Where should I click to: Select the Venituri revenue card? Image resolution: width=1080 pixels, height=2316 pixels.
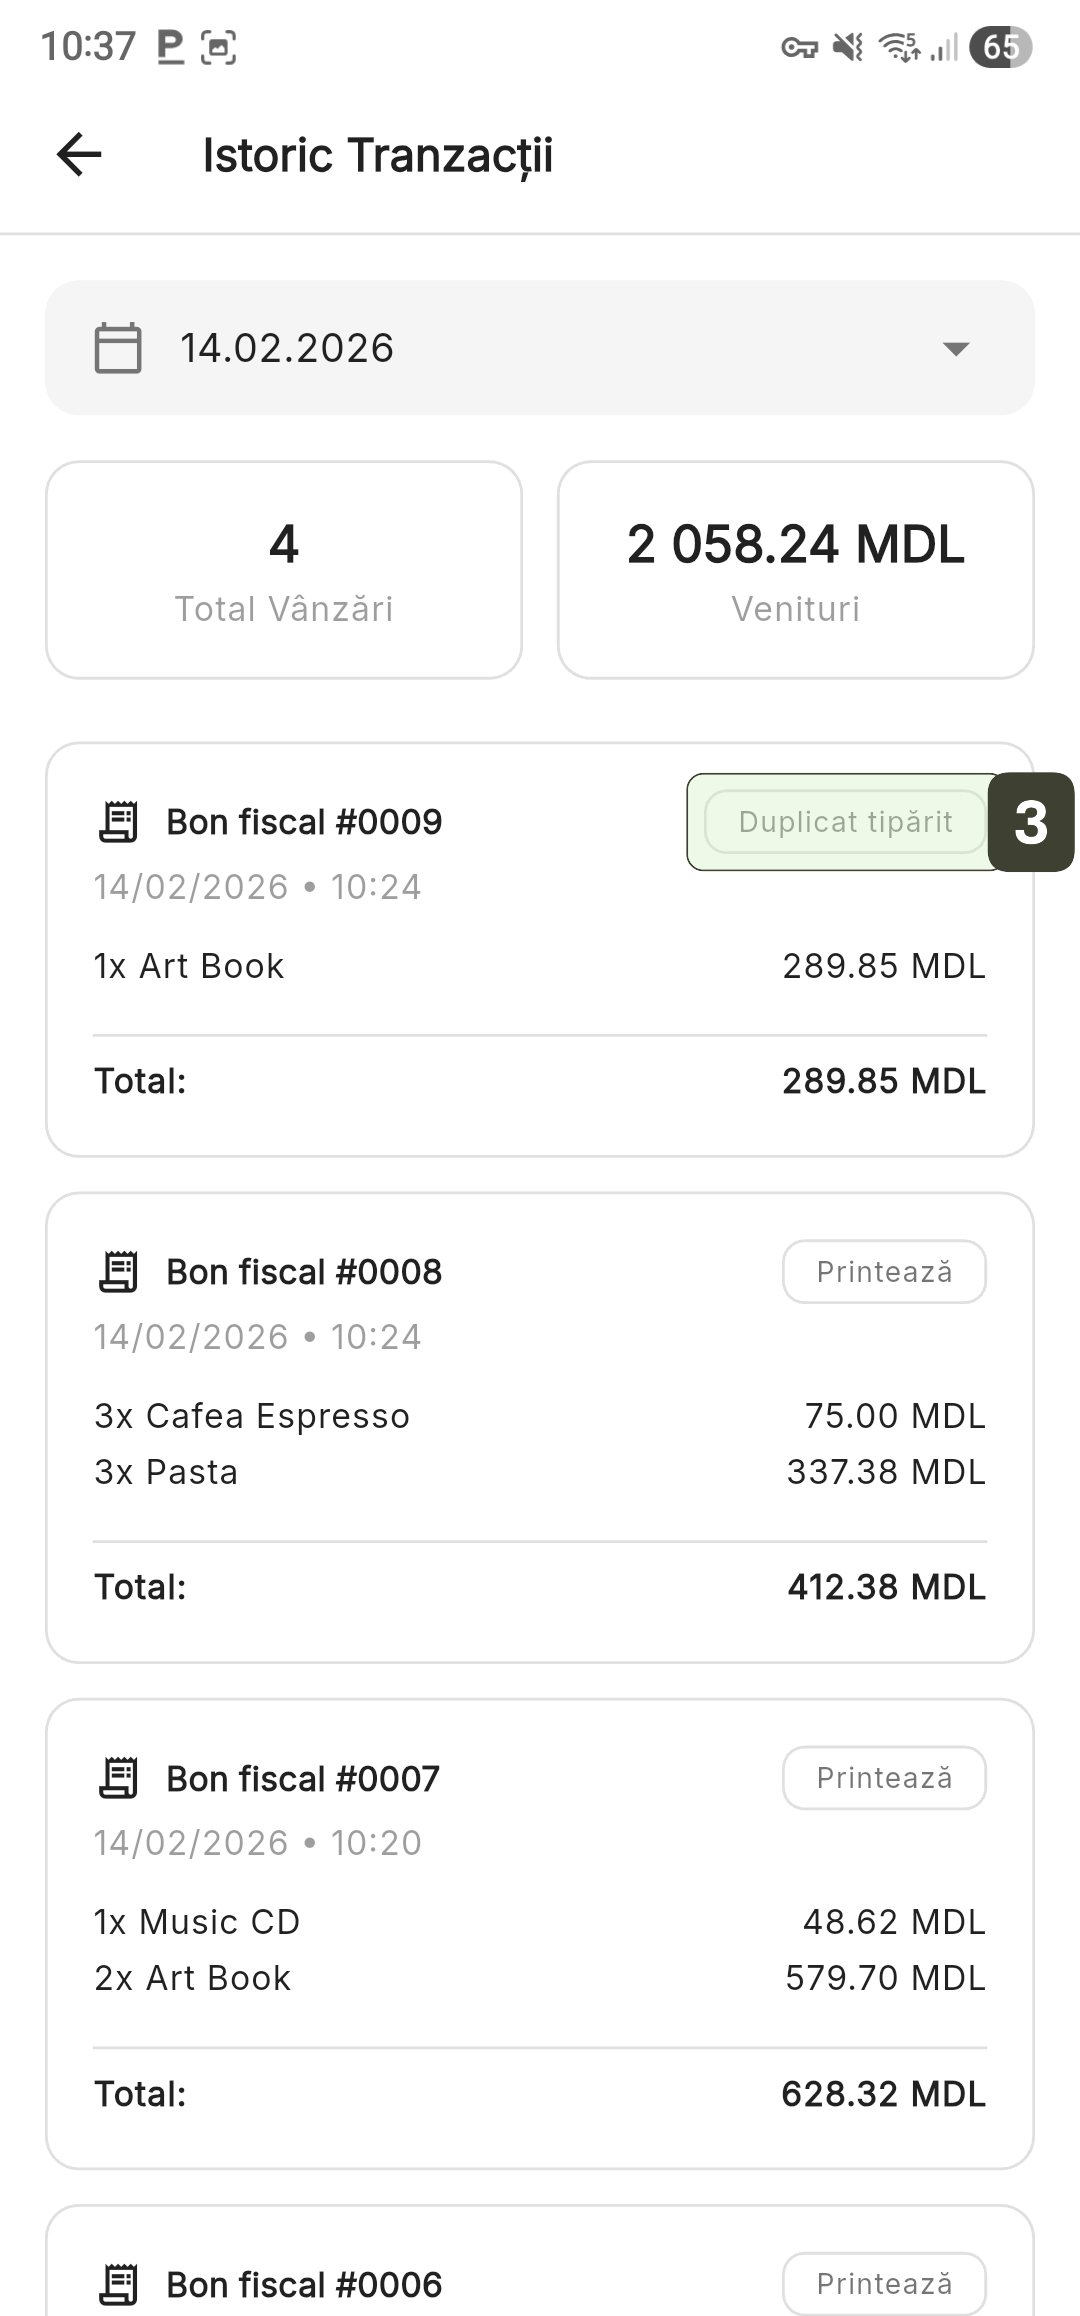click(795, 570)
